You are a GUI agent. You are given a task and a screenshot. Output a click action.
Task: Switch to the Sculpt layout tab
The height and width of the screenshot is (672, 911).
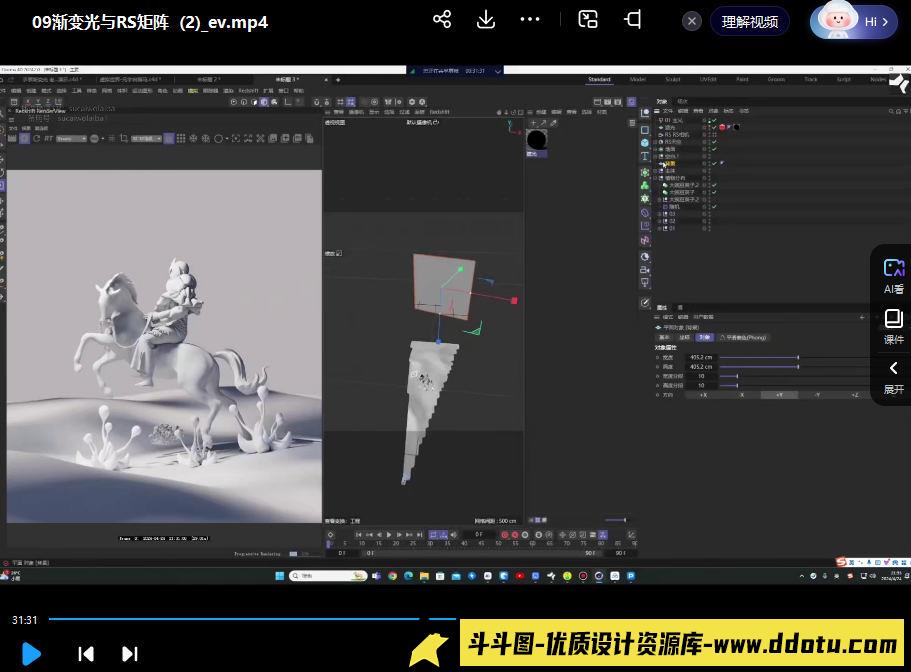click(673, 79)
